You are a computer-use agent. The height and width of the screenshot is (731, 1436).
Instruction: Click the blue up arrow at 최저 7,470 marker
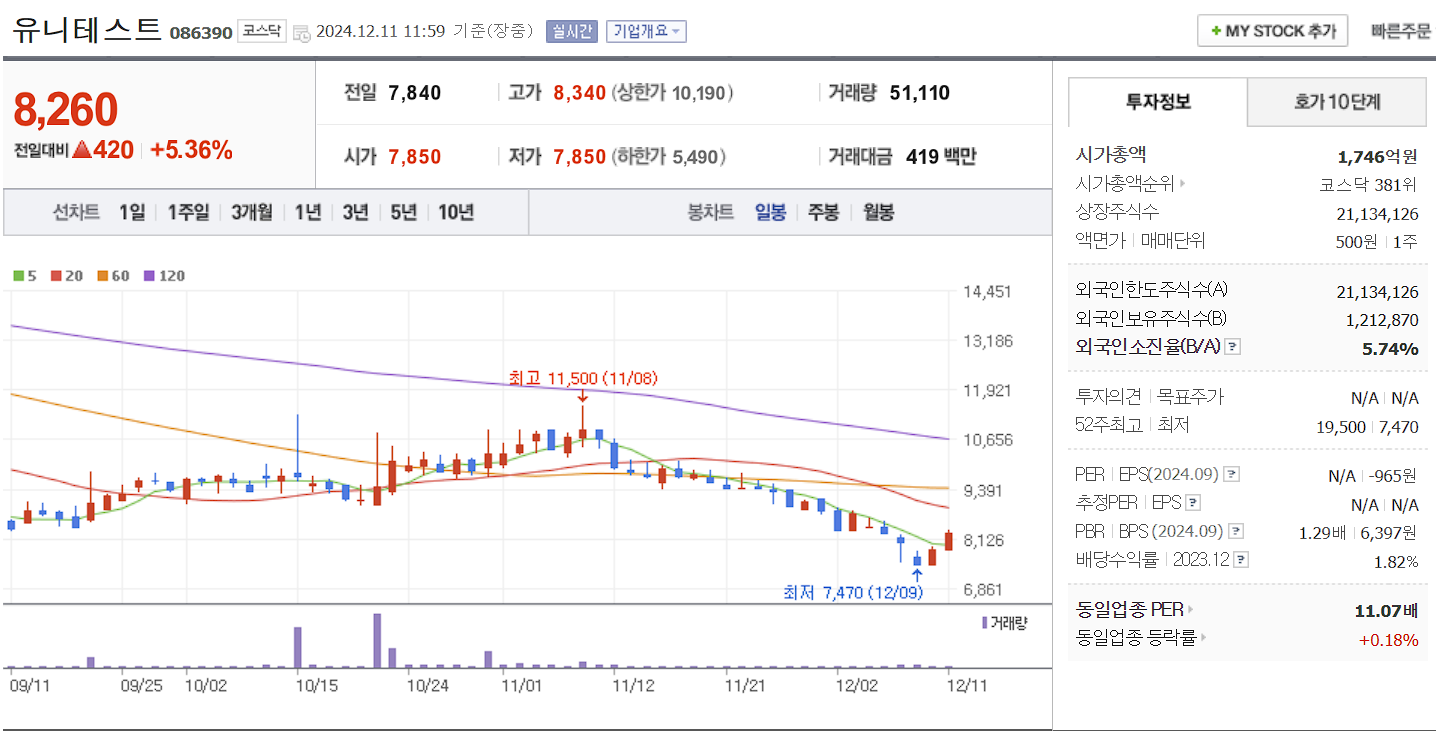point(917,575)
